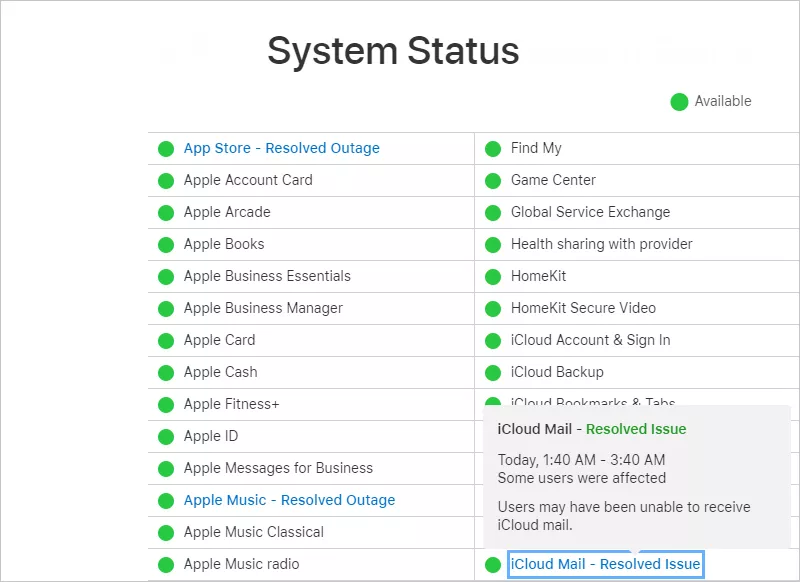Select the iCloud Backup row text
This screenshot has height=582, width=800.
tap(557, 372)
